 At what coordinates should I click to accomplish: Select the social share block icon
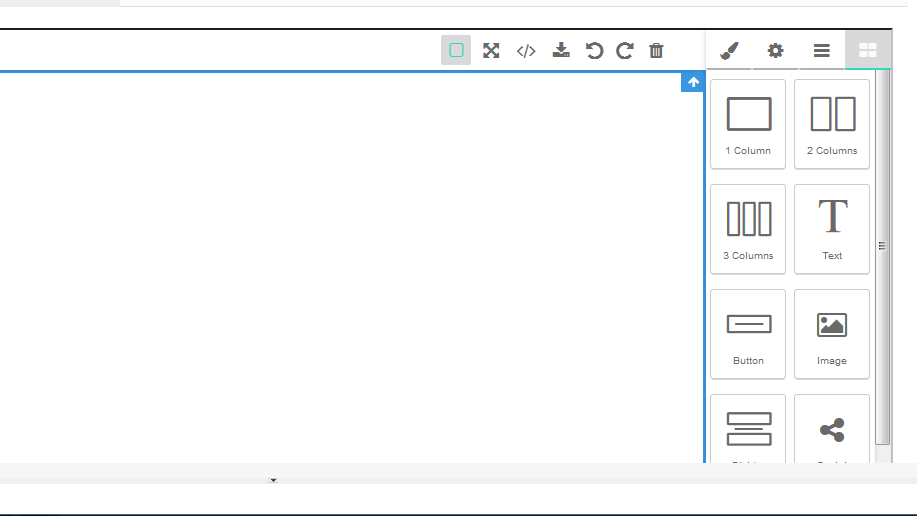(x=832, y=430)
